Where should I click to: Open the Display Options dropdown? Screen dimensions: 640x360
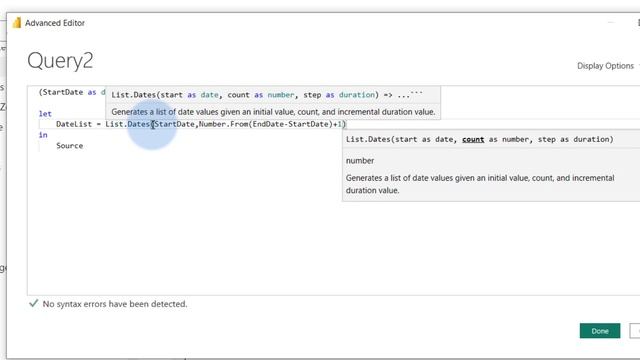point(607,66)
